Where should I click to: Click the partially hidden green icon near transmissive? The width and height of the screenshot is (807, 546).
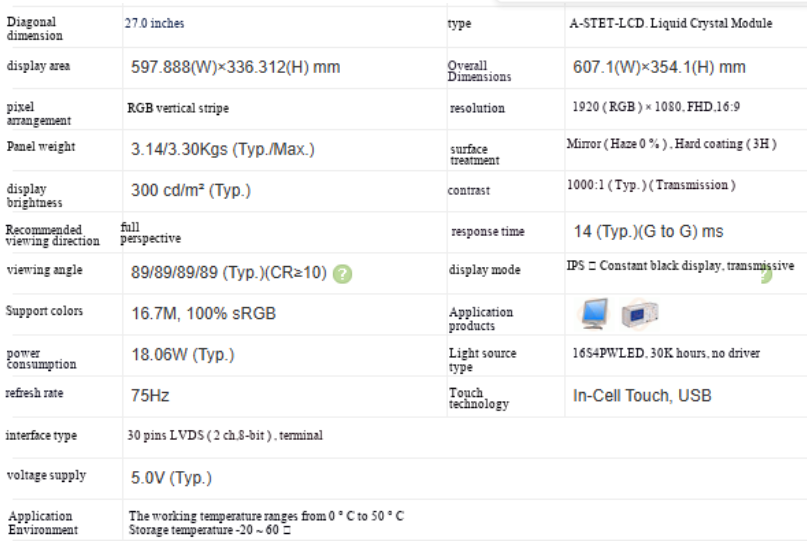(x=767, y=276)
